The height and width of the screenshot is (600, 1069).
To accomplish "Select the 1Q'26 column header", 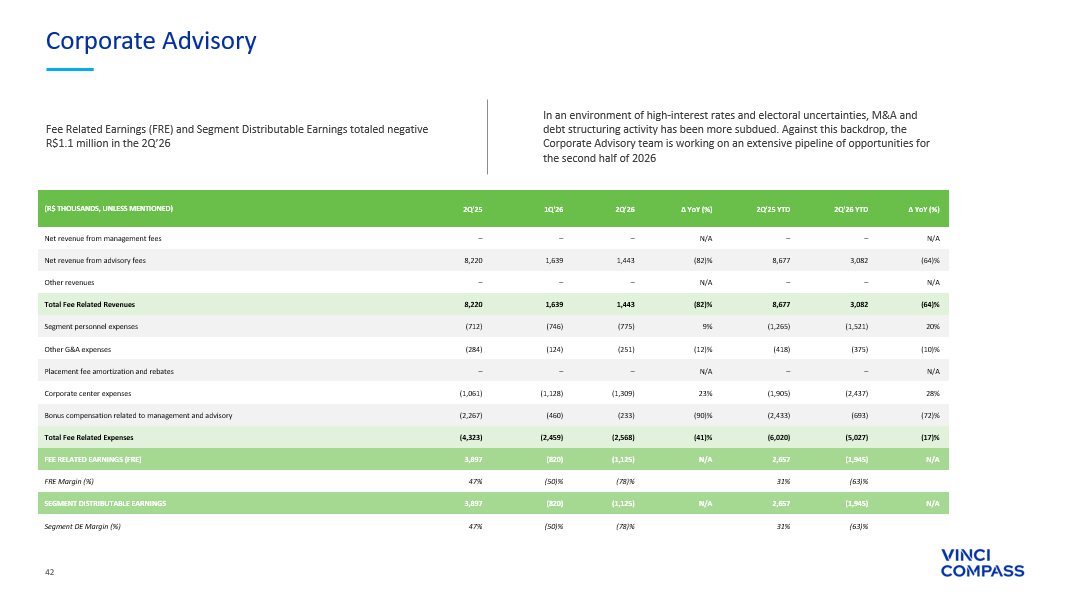I will 554,209.
